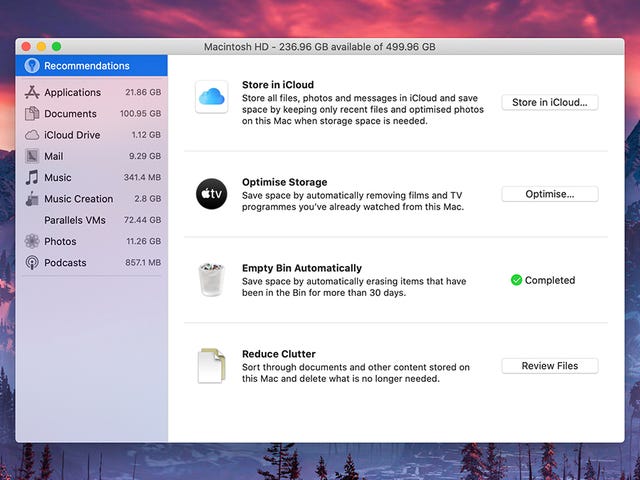
Task: Click the 2.8 GB size value
Action: click(147, 198)
